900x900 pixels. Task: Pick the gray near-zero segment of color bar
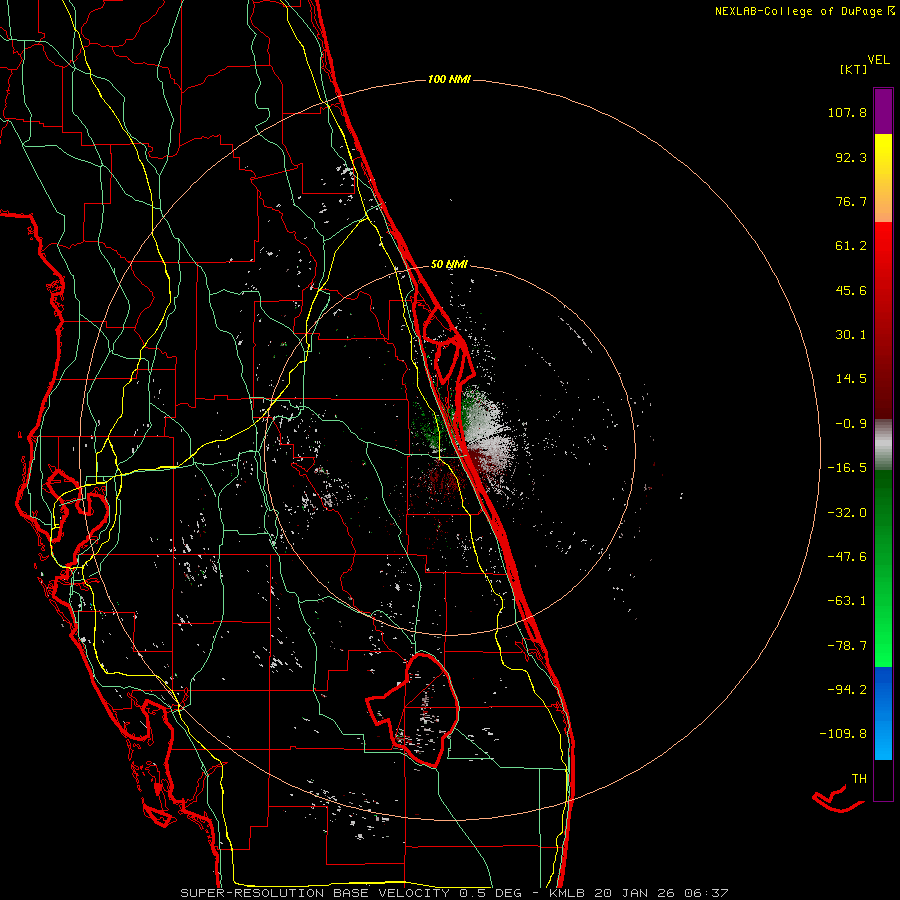click(883, 445)
